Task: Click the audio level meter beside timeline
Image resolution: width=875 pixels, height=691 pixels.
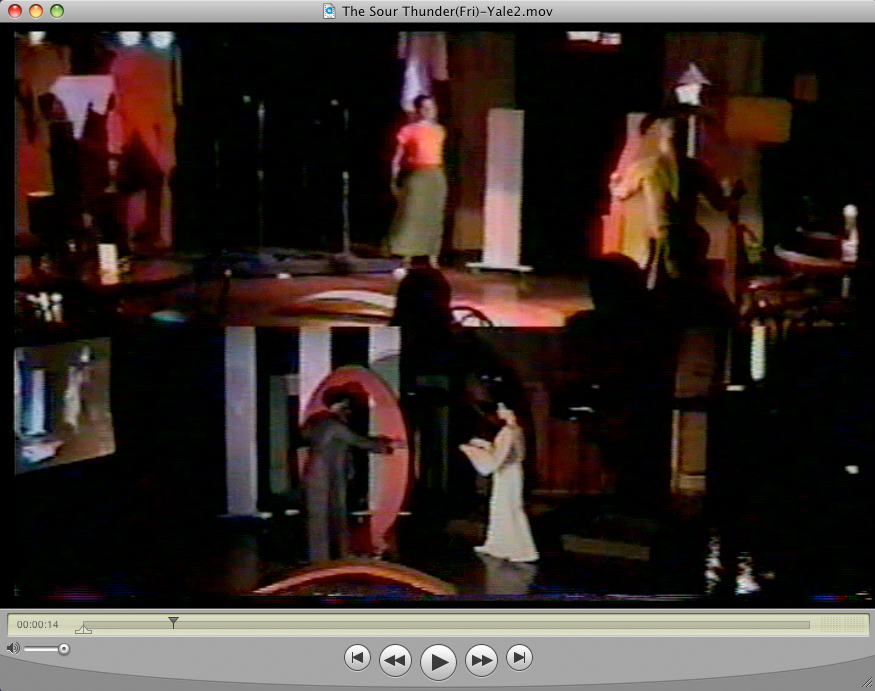Action: [x=844, y=625]
